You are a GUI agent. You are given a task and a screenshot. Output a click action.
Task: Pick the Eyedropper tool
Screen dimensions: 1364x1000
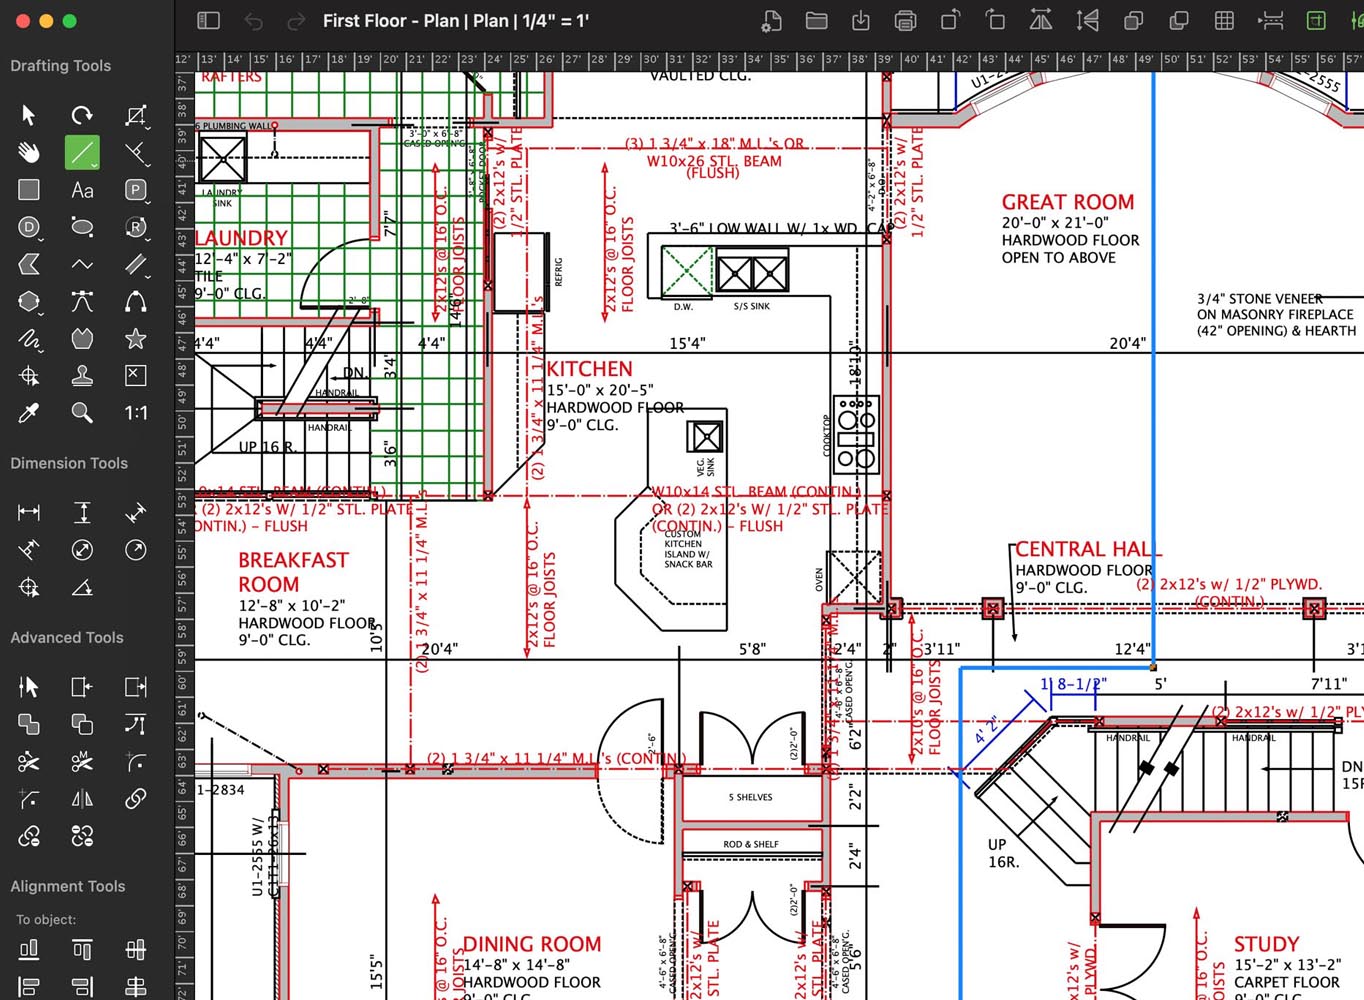point(28,412)
